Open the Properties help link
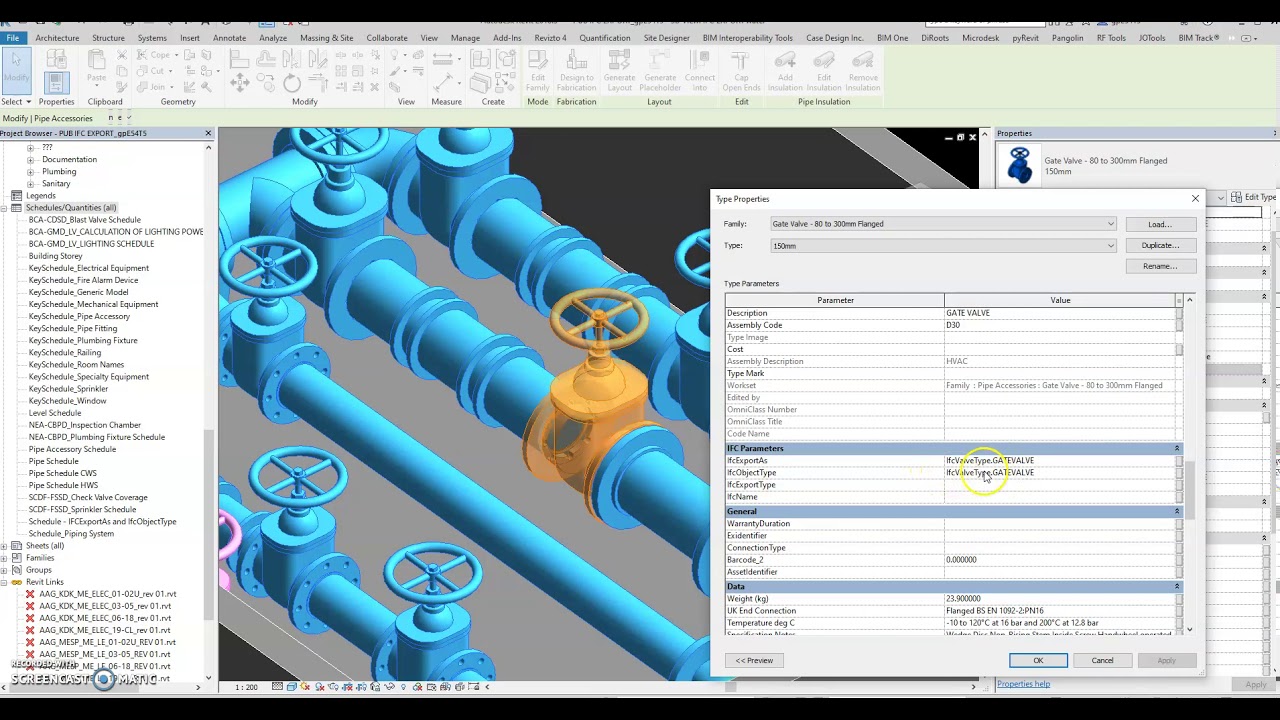This screenshot has height=720, width=1280. point(1023,684)
